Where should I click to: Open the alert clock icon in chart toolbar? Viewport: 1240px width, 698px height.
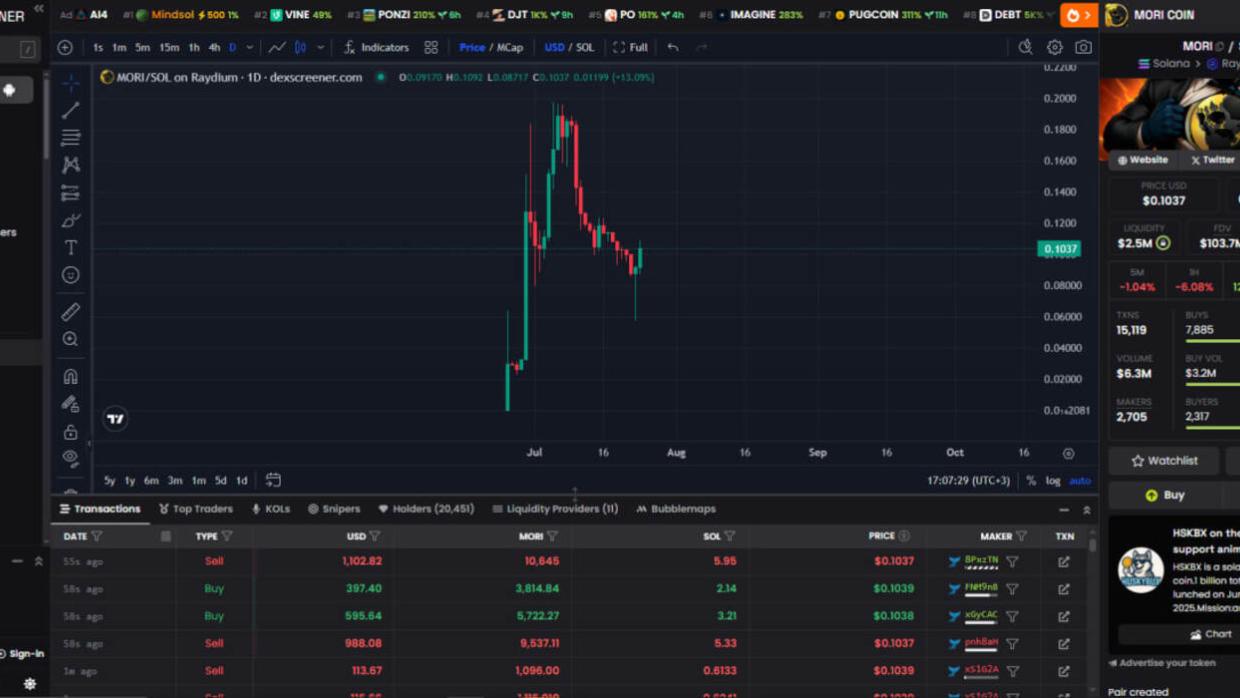[1025, 47]
